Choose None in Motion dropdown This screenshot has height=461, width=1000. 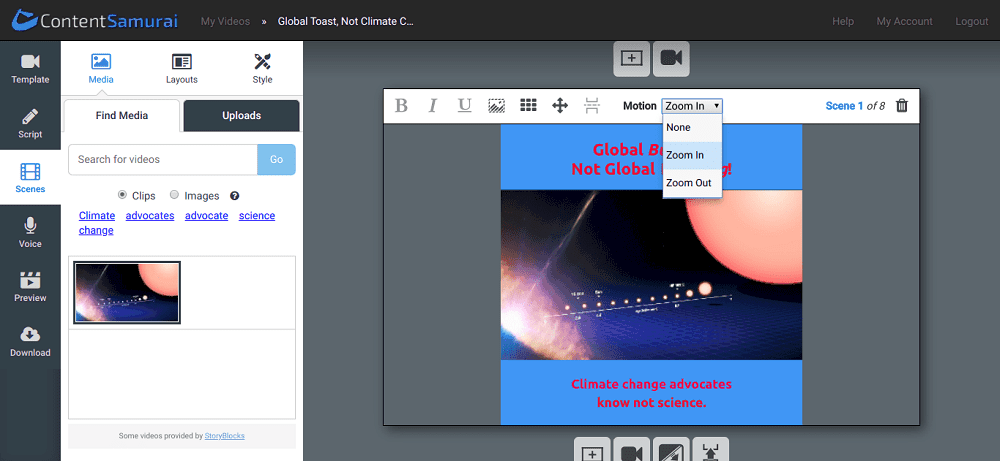click(x=692, y=128)
